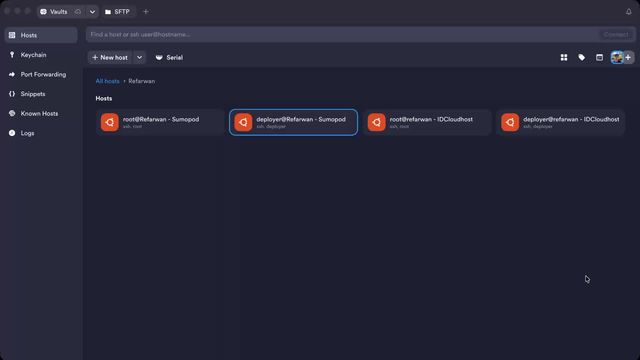The image size is (640, 360).
Task: Select root@Refarwan - Sumopod host
Action: point(160,122)
